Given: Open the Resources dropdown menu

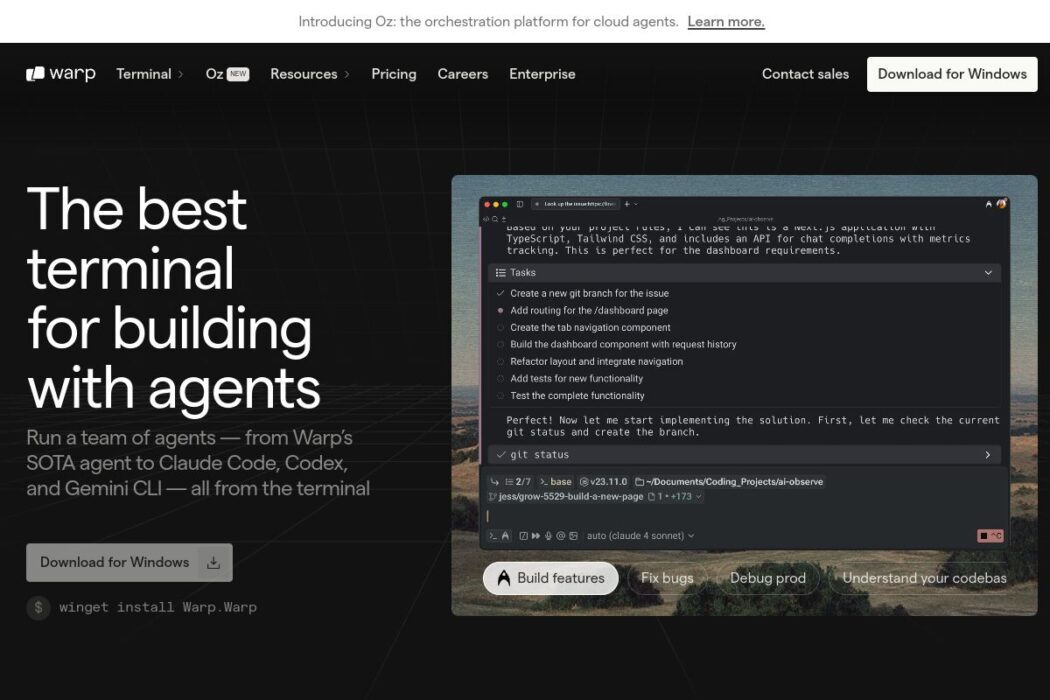Looking at the screenshot, I should click(310, 74).
